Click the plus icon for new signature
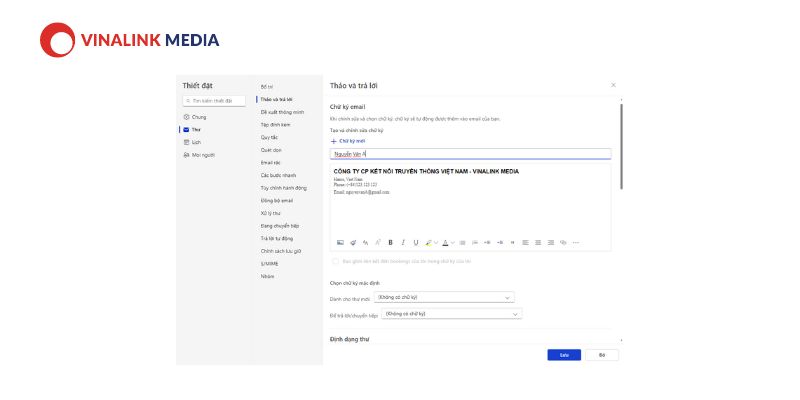Screen dimensions: 800x400 point(334,141)
